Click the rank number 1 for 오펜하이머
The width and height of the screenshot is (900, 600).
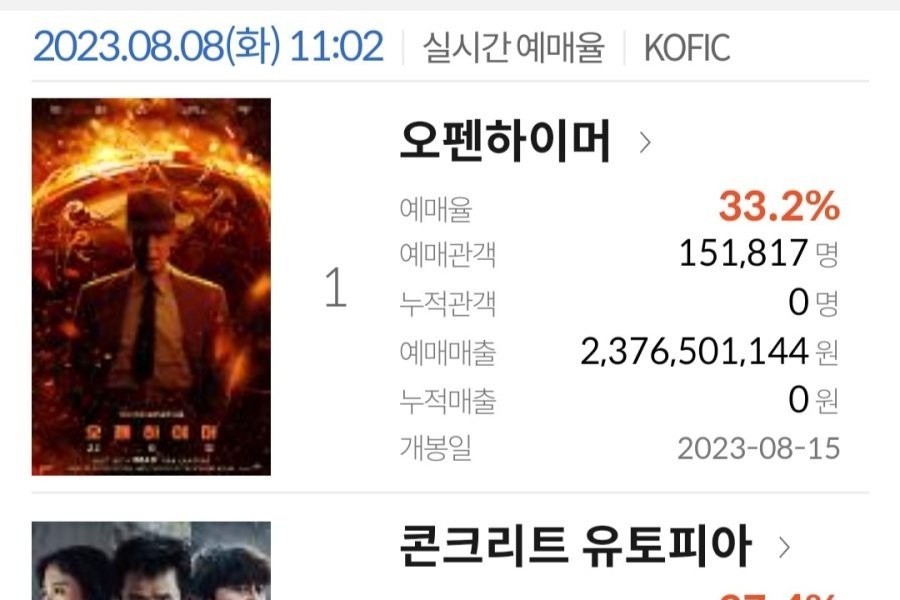click(x=336, y=287)
